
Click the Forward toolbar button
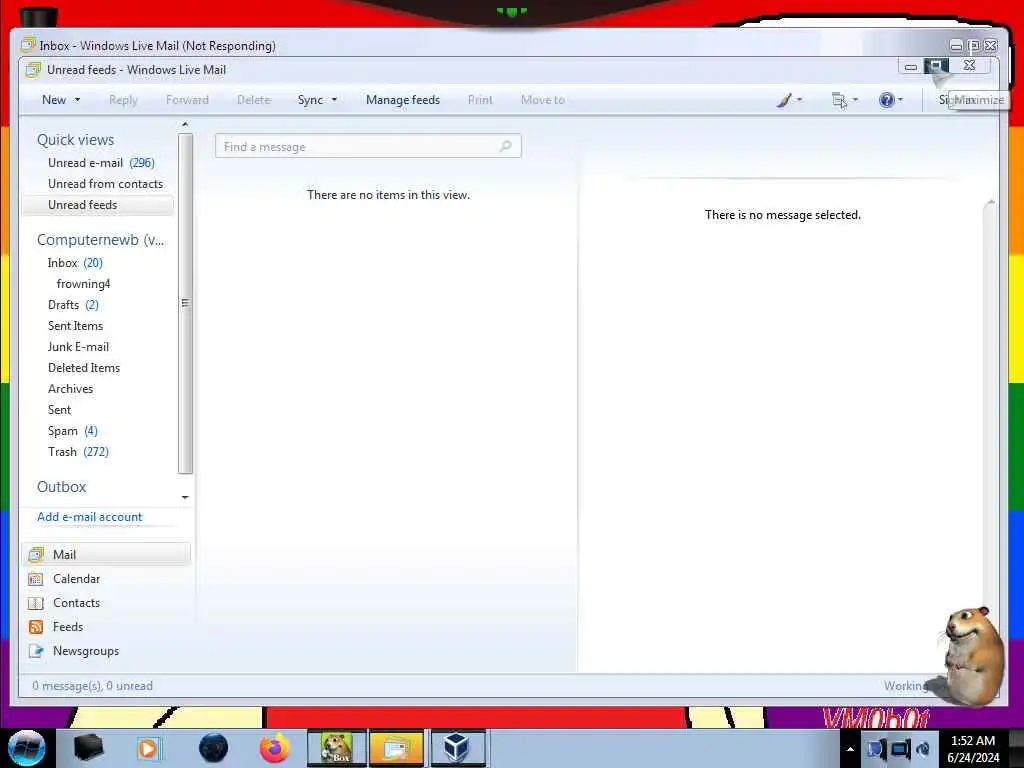187,100
